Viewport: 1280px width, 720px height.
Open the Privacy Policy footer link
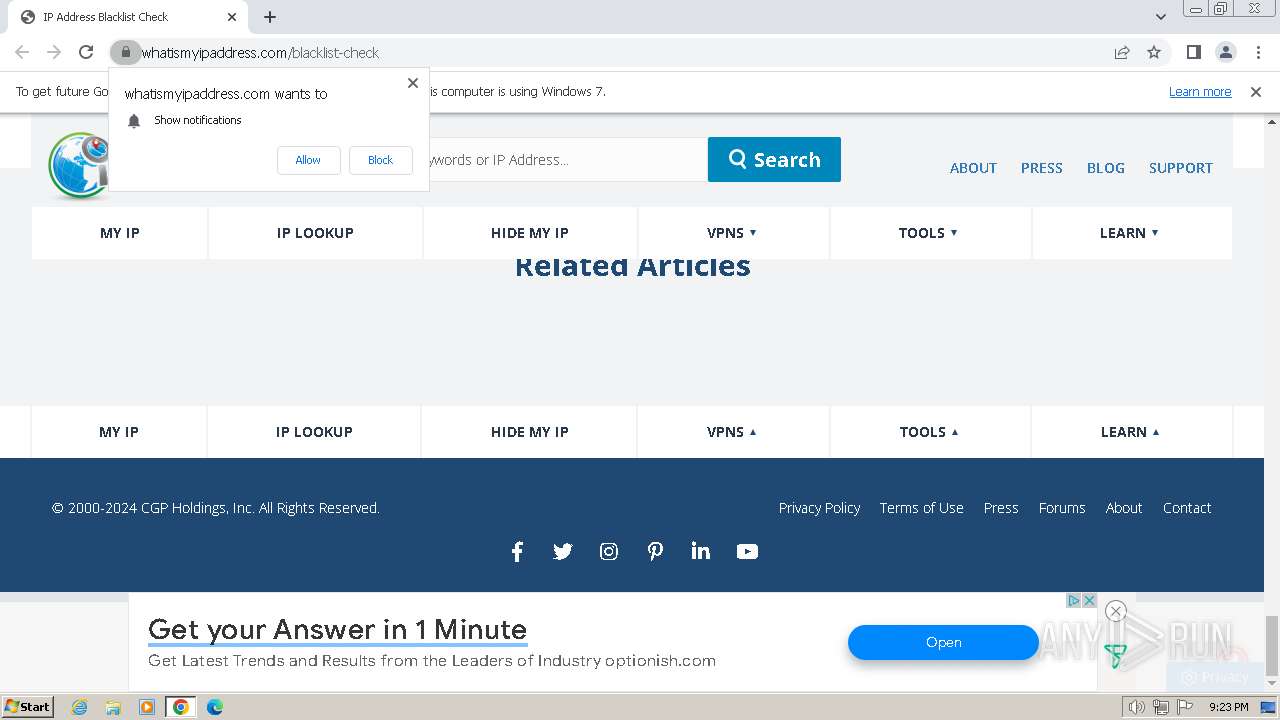pos(819,508)
